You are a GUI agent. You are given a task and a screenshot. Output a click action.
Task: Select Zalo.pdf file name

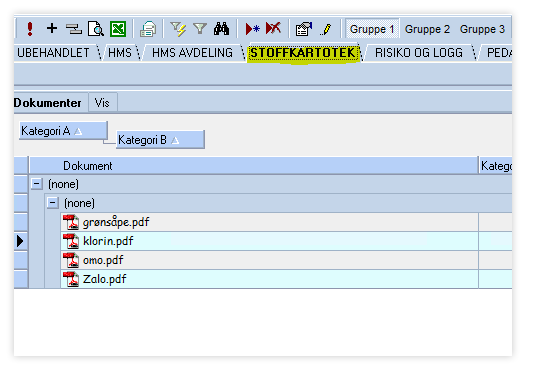(105, 279)
